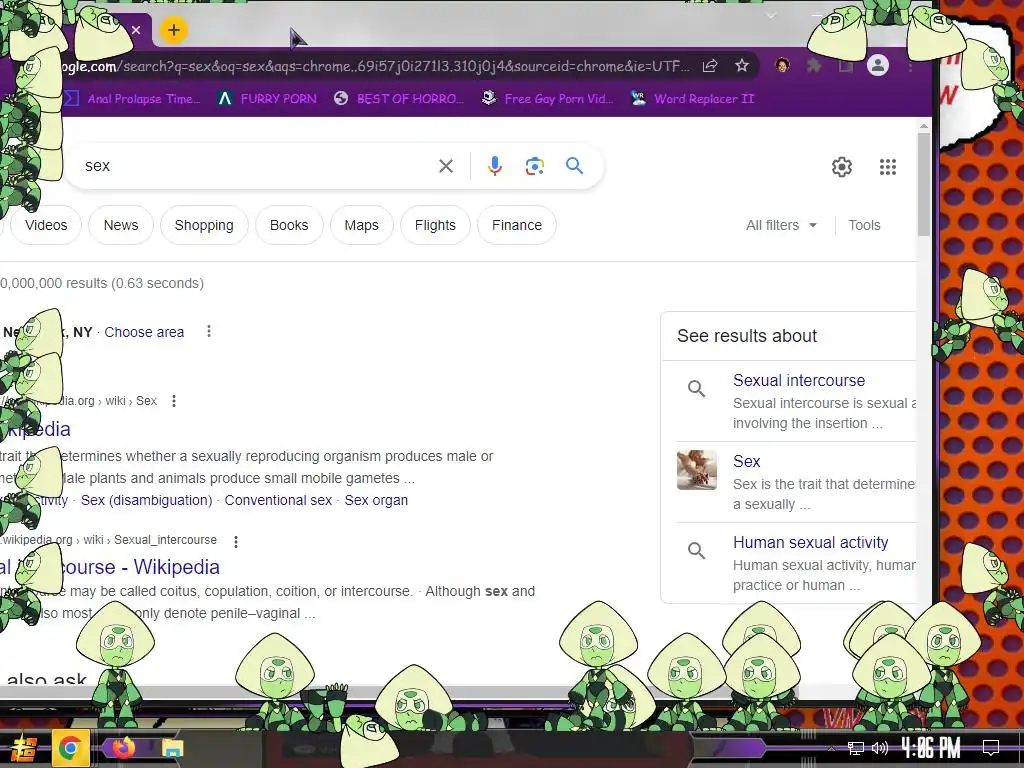Open the notification center icon
This screenshot has width=1024, height=768.
[x=991, y=748]
